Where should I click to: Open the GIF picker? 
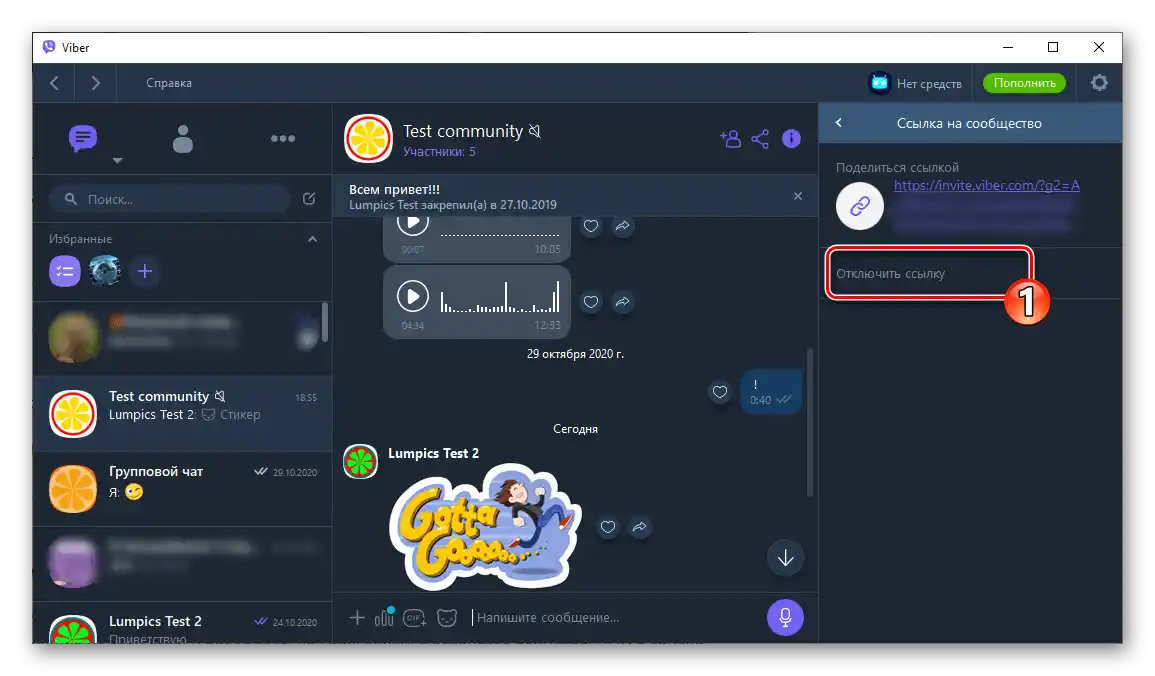pyautogui.click(x=415, y=618)
